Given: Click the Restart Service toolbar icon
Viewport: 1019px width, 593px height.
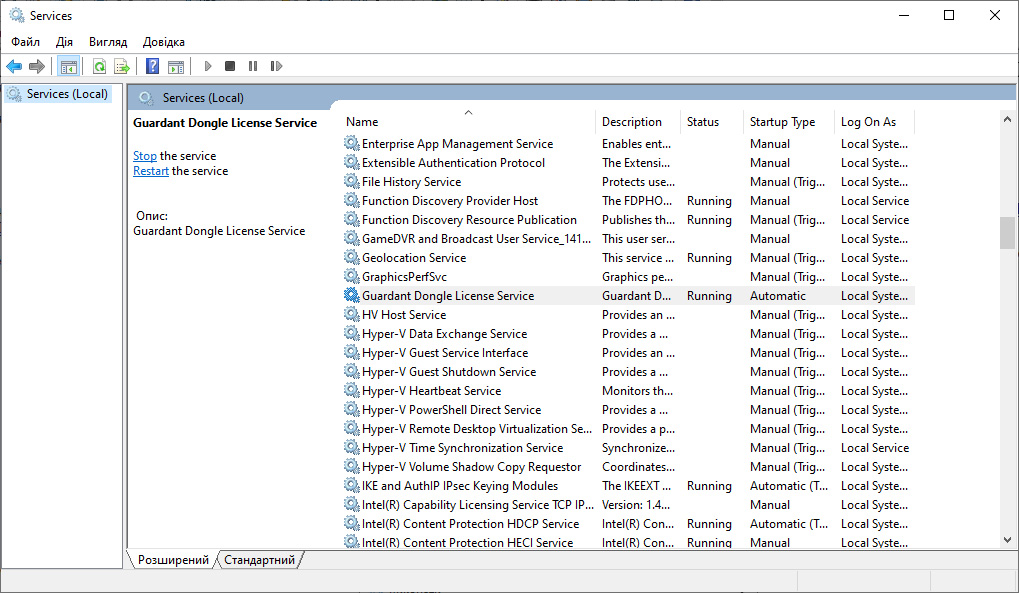Looking at the screenshot, I should (276, 66).
